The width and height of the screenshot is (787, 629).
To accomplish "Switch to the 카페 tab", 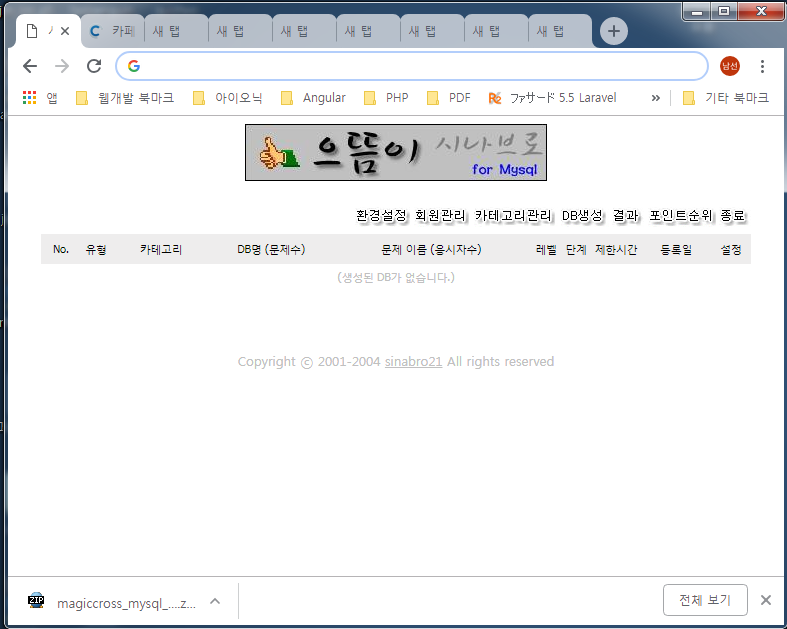I will coord(111,31).
